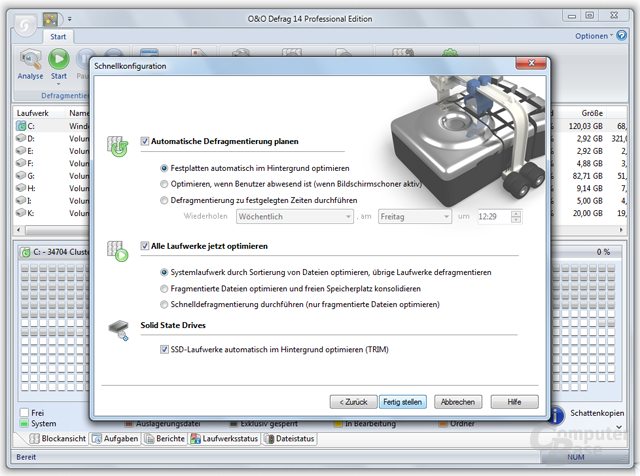The width and height of the screenshot is (640, 476).
Task: Click the quick access toolbar icon
Action: pos(51,19)
